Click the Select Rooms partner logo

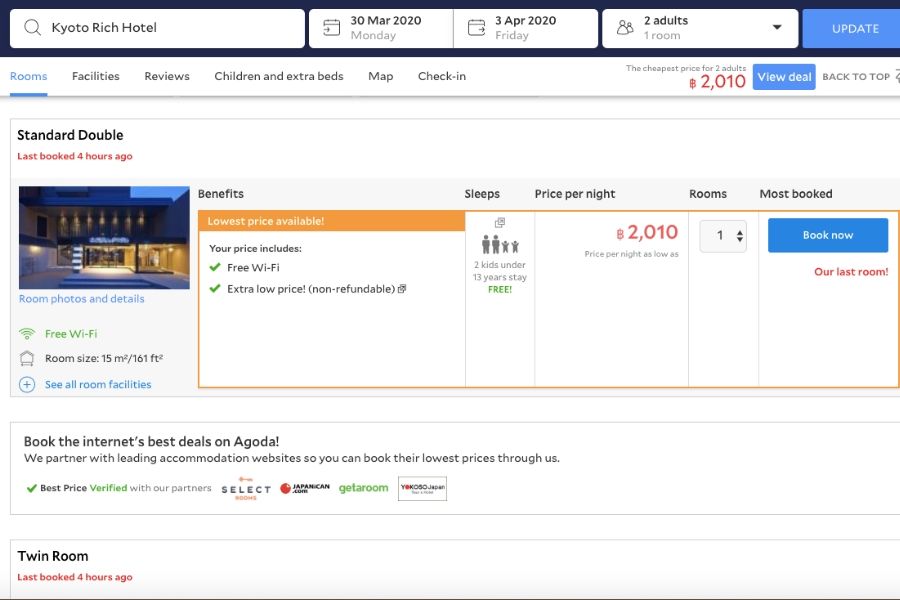coord(246,488)
